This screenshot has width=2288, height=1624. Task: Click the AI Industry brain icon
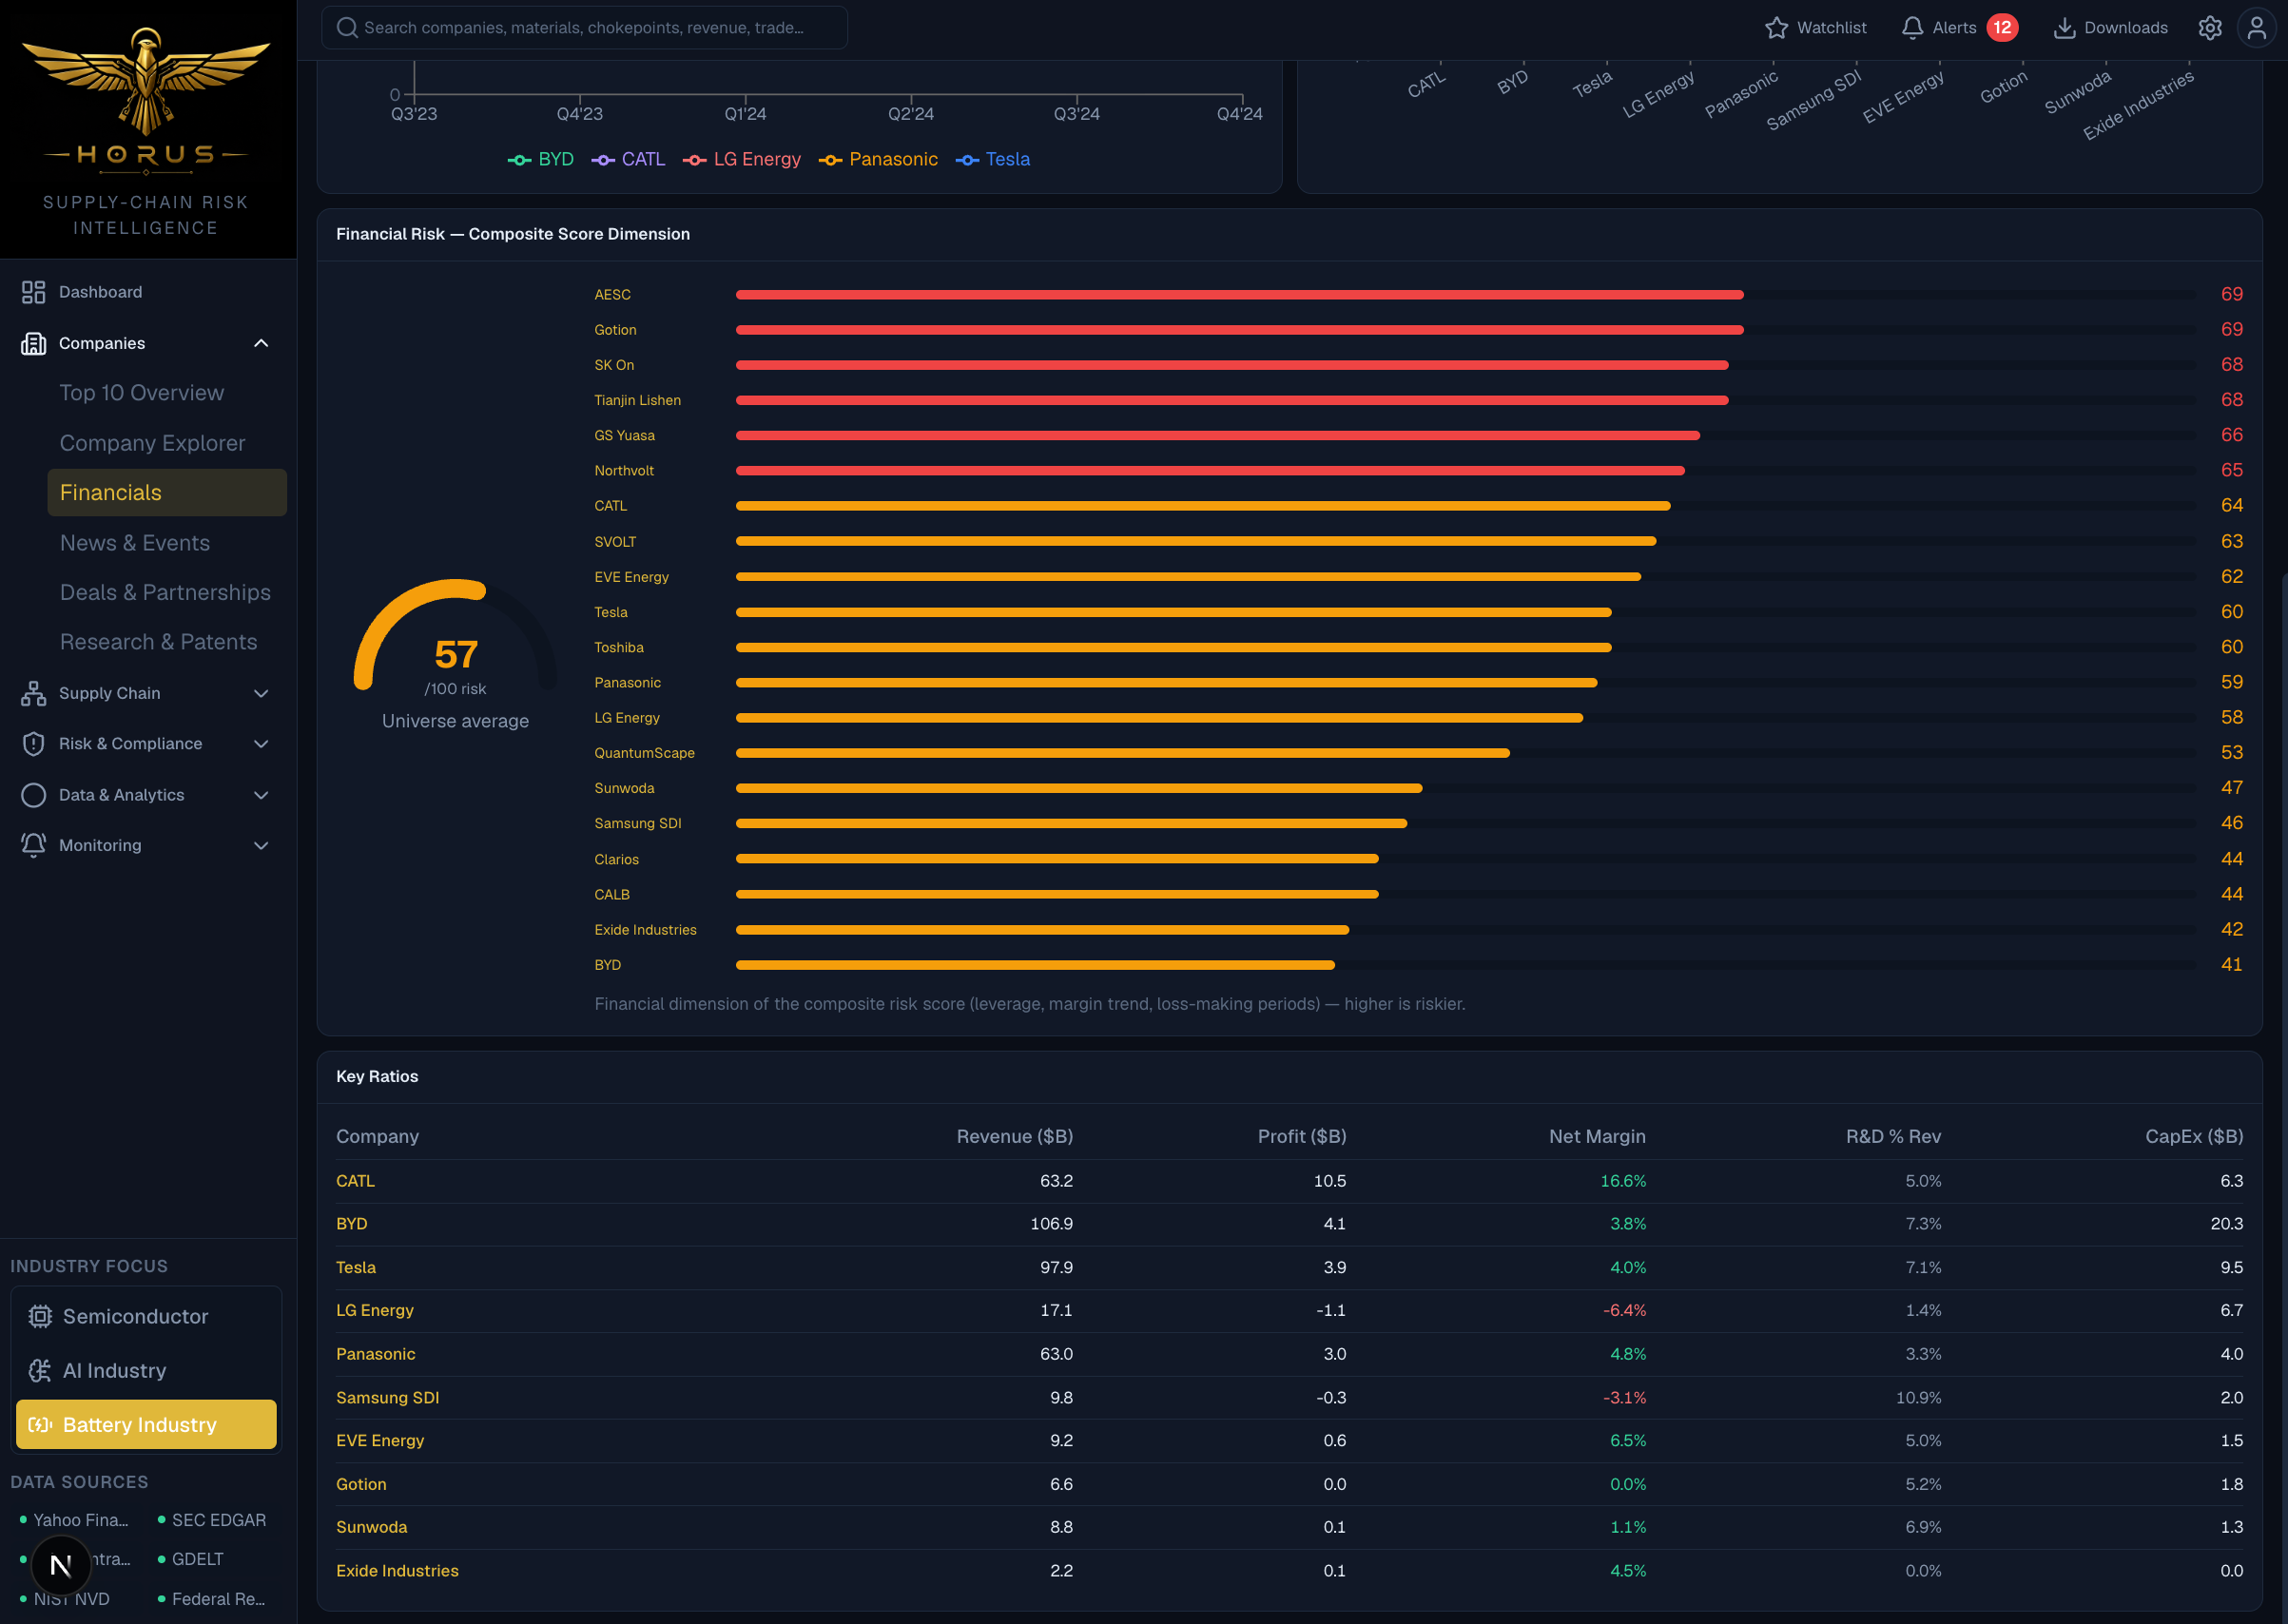pos(40,1370)
